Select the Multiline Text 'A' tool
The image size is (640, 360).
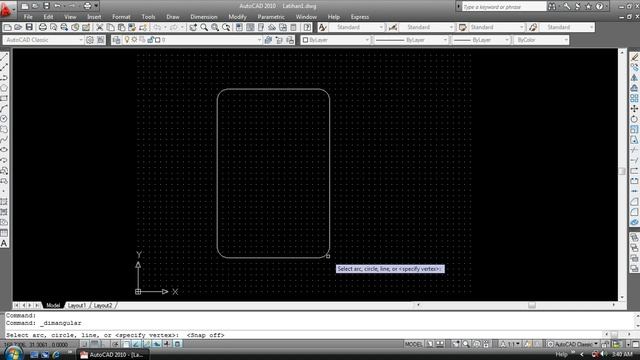pyautogui.click(x=4, y=243)
